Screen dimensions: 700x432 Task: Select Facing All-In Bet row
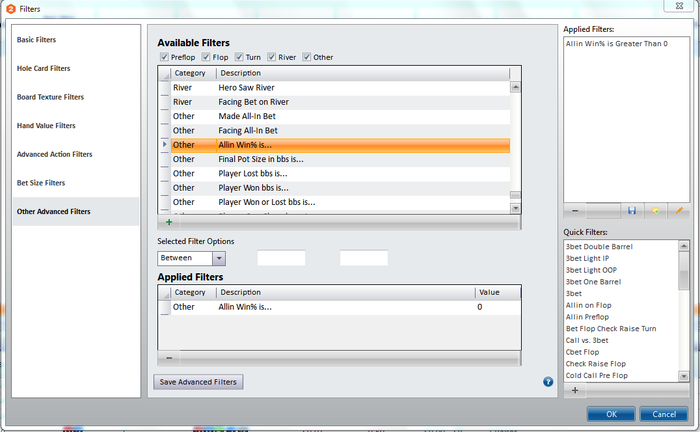(x=340, y=131)
